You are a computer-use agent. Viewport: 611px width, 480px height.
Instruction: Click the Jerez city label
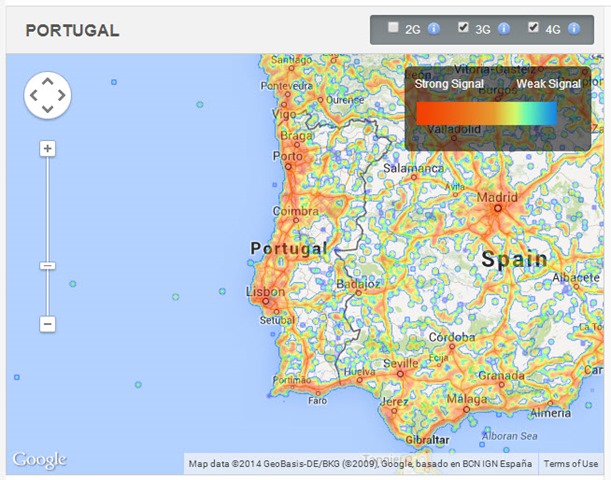point(394,401)
